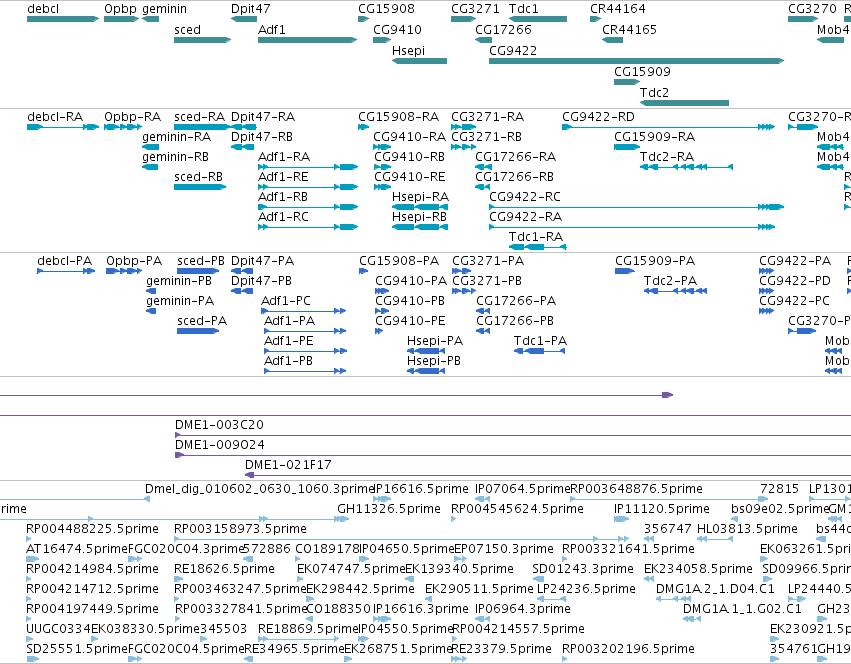Open the Tdc2 gene feature

pyautogui.click(x=684, y=103)
